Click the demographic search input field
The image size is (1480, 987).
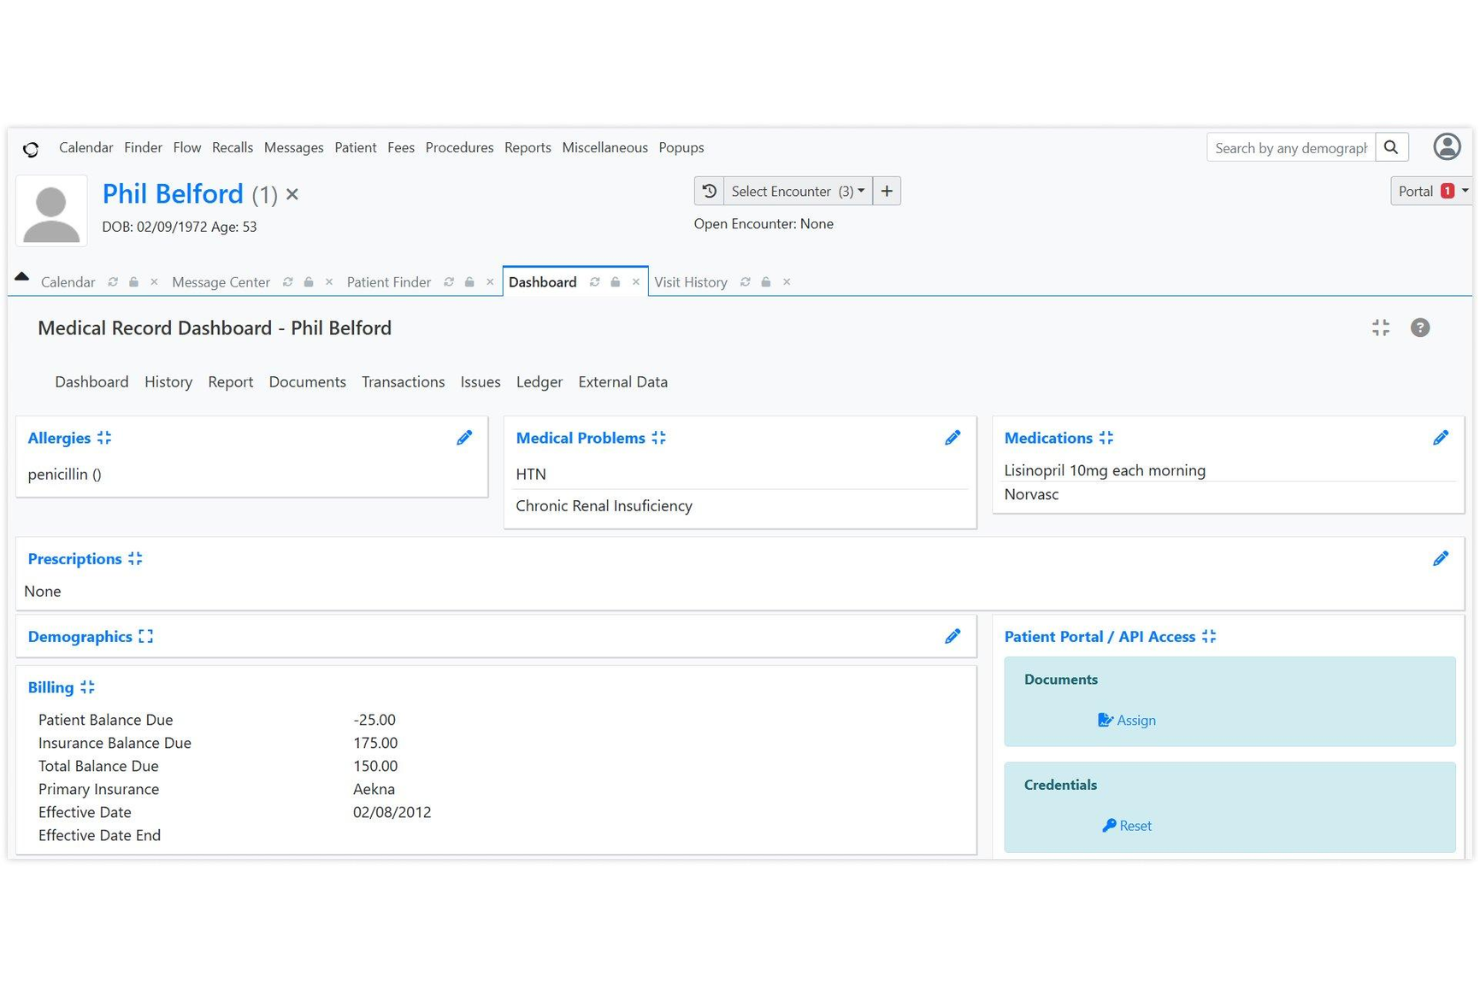(1290, 147)
